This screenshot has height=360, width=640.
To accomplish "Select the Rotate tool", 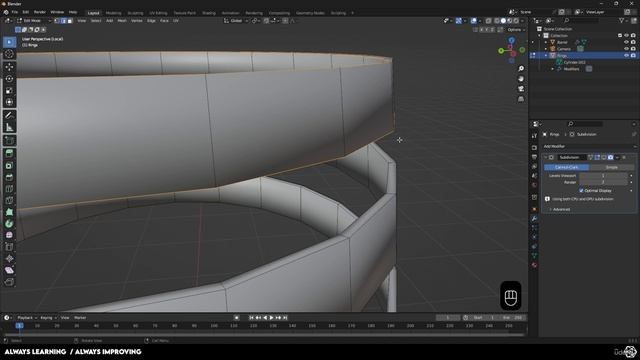I will coord(9,79).
